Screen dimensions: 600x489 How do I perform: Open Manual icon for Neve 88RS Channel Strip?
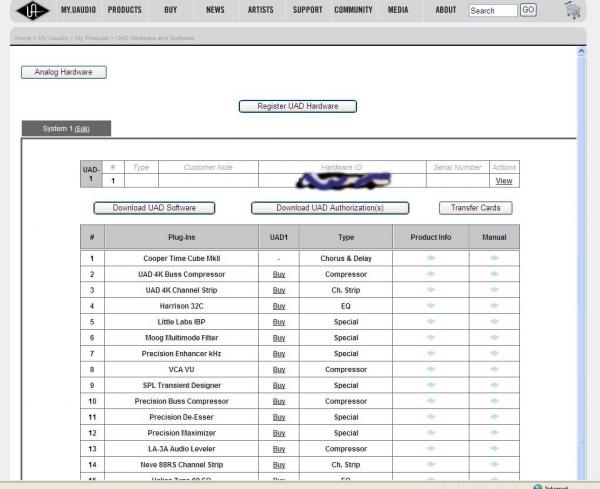[x=494, y=465]
